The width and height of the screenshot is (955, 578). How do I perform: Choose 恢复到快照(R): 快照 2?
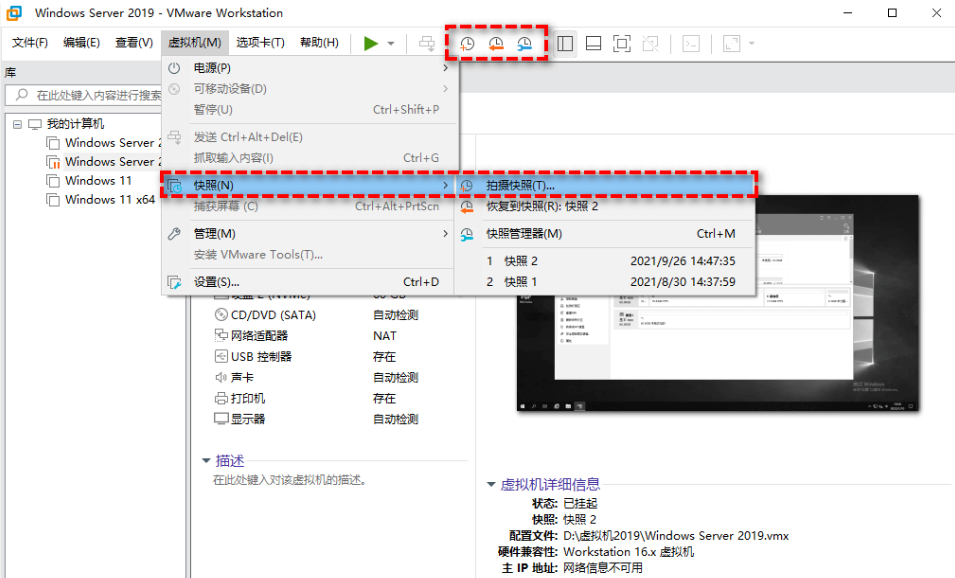coord(605,206)
